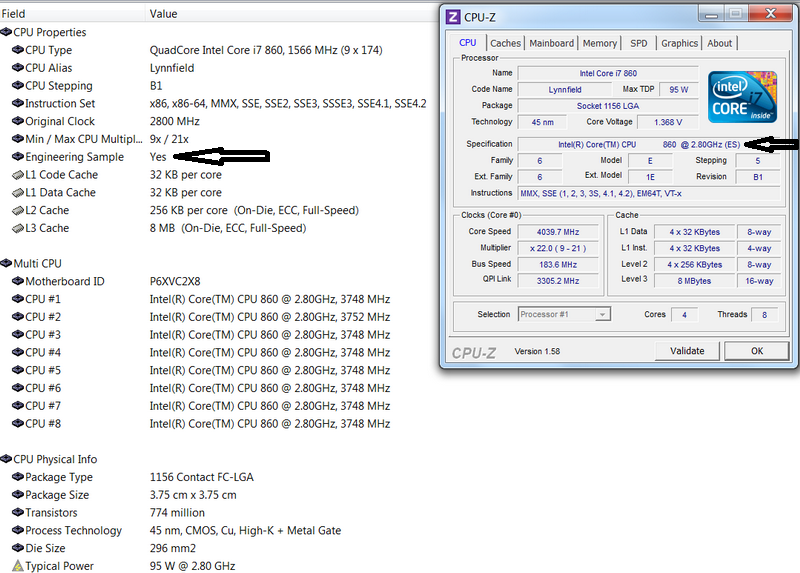Click the Name field Intel Core i7 860

point(608,73)
